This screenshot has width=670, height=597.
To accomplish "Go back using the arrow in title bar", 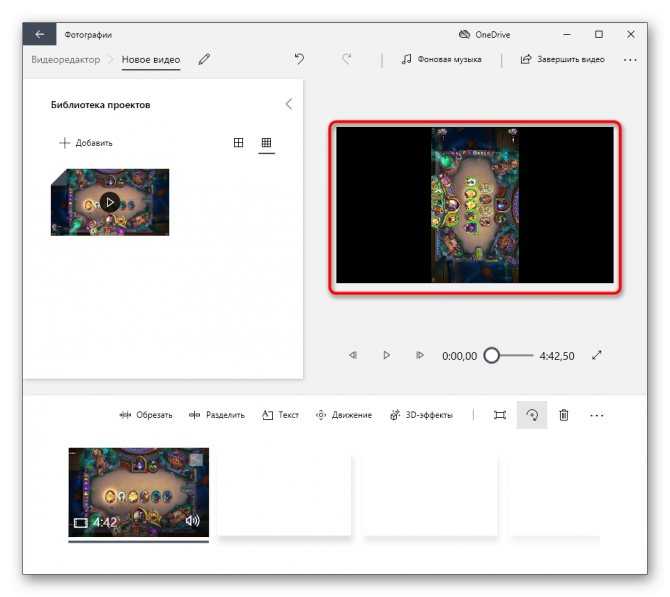I will click(x=39, y=34).
